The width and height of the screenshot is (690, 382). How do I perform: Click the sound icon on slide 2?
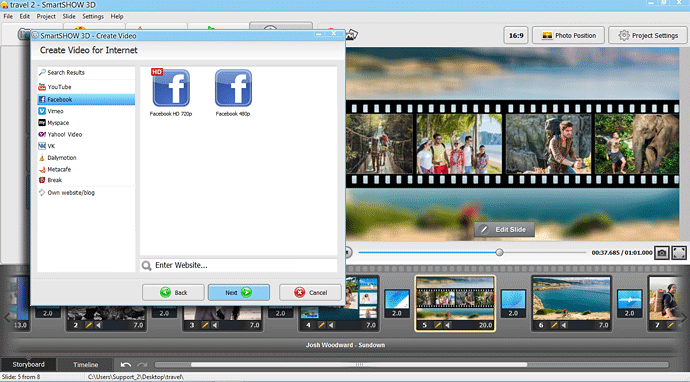point(99,325)
